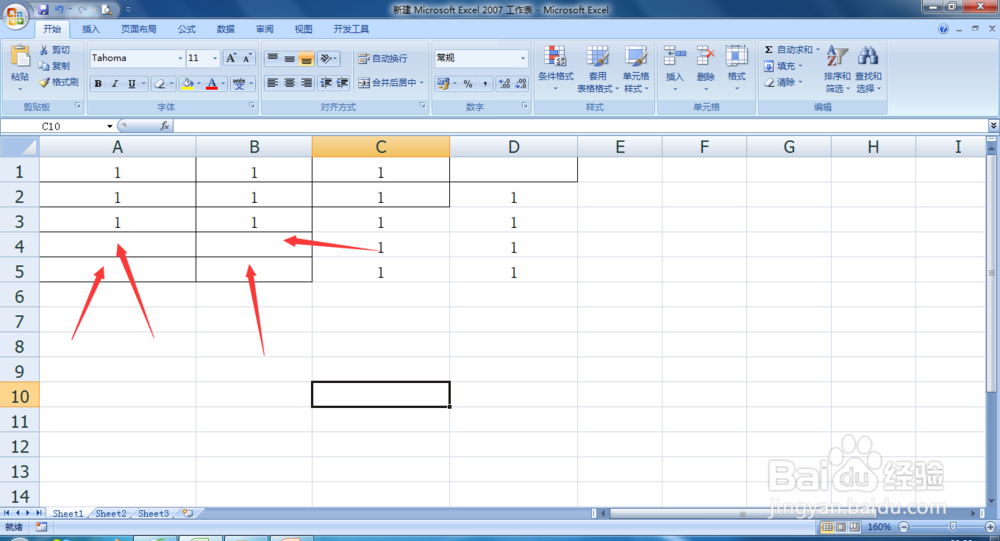
Task: Click the text orientation icon
Action: (327, 59)
